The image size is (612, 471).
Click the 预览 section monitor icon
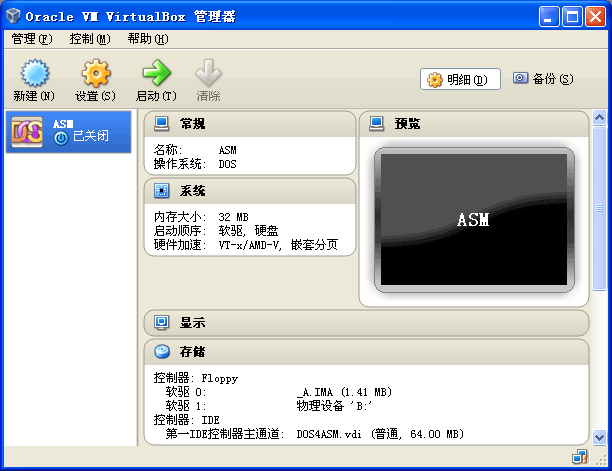tap(377, 124)
